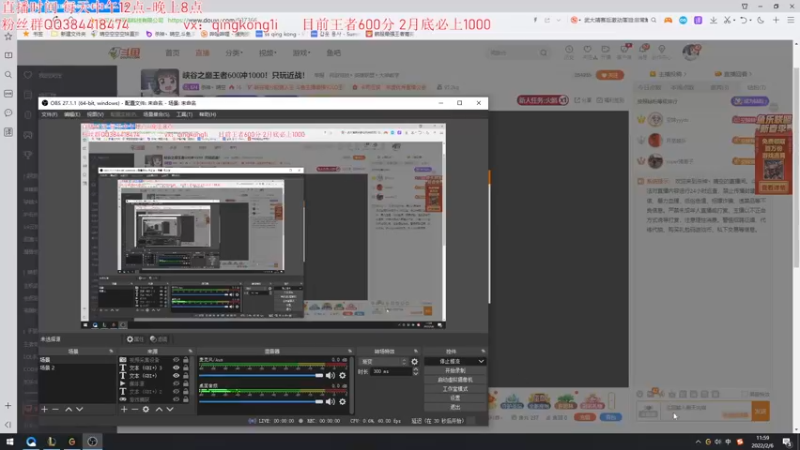This screenshot has width=800, height=450.
Task: Select the first scene in Scenes list
Action: click(x=77, y=360)
